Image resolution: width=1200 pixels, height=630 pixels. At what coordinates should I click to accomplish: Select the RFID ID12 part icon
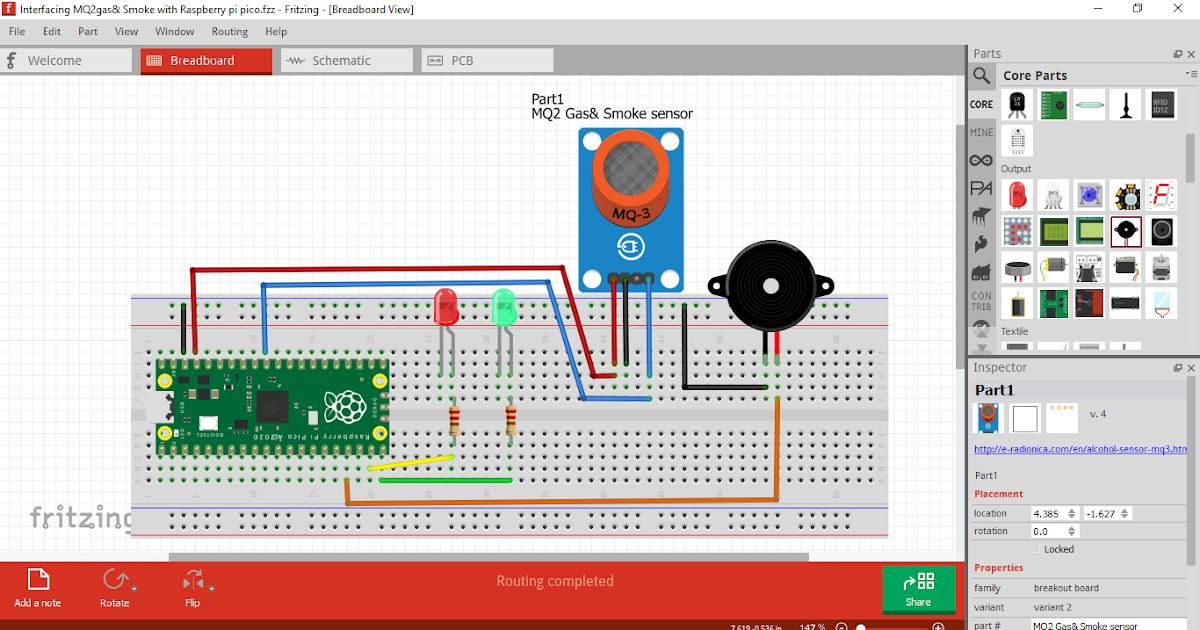pyautogui.click(x=1161, y=105)
